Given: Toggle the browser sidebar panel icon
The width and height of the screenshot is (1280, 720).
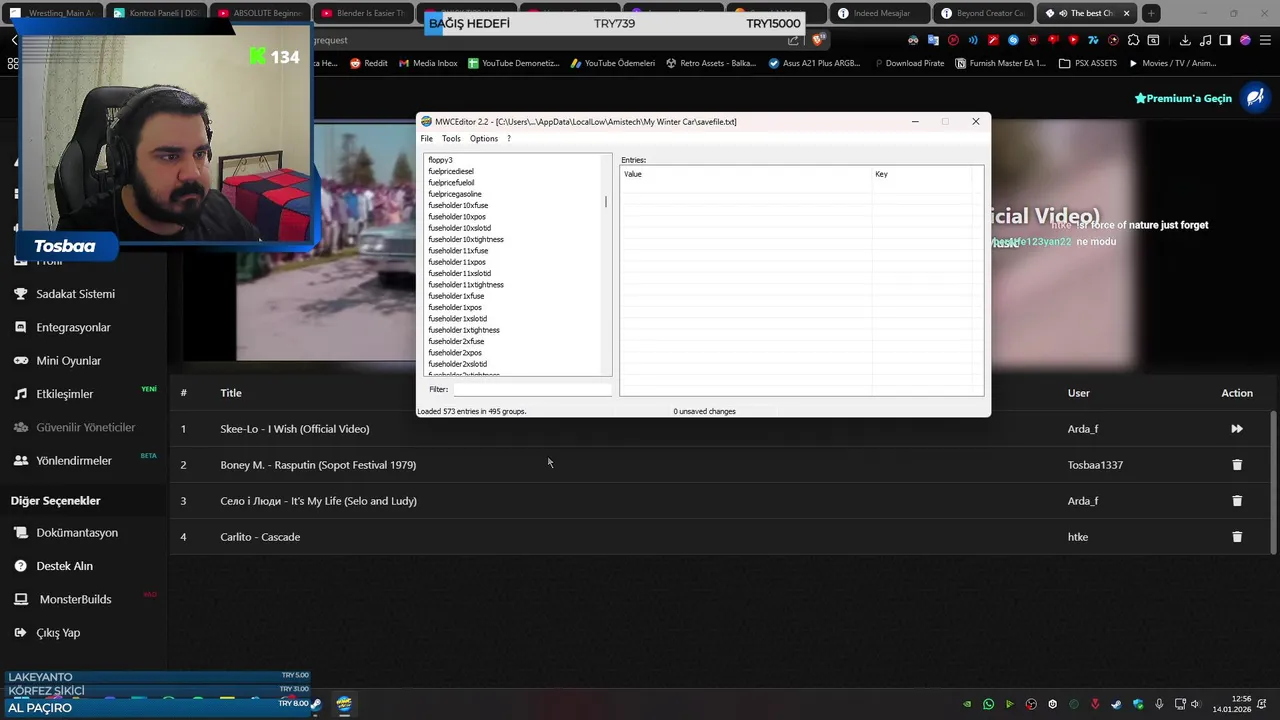Looking at the screenshot, I should click(1225, 40).
